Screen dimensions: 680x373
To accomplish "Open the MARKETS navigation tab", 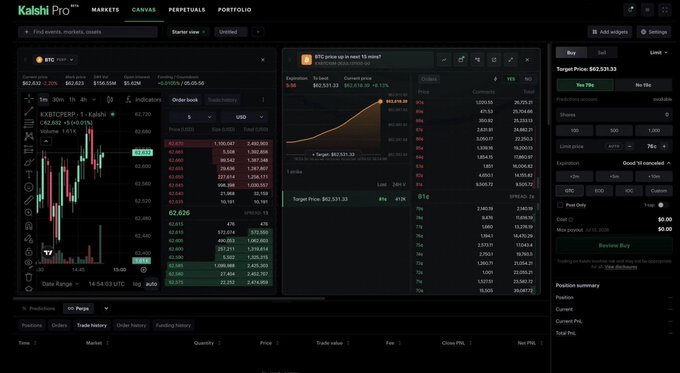I will point(105,10).
